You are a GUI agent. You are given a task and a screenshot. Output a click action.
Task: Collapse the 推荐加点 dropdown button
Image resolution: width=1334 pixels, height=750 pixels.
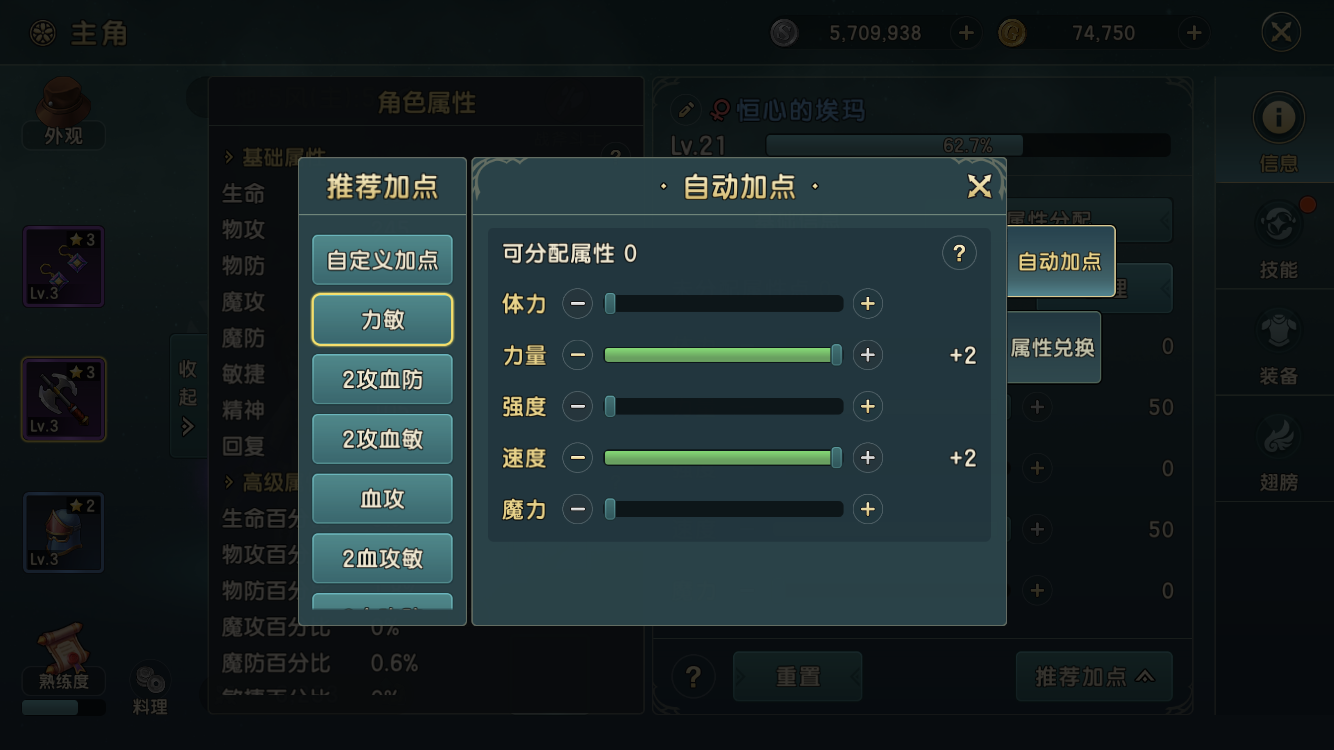(1094, 677)
